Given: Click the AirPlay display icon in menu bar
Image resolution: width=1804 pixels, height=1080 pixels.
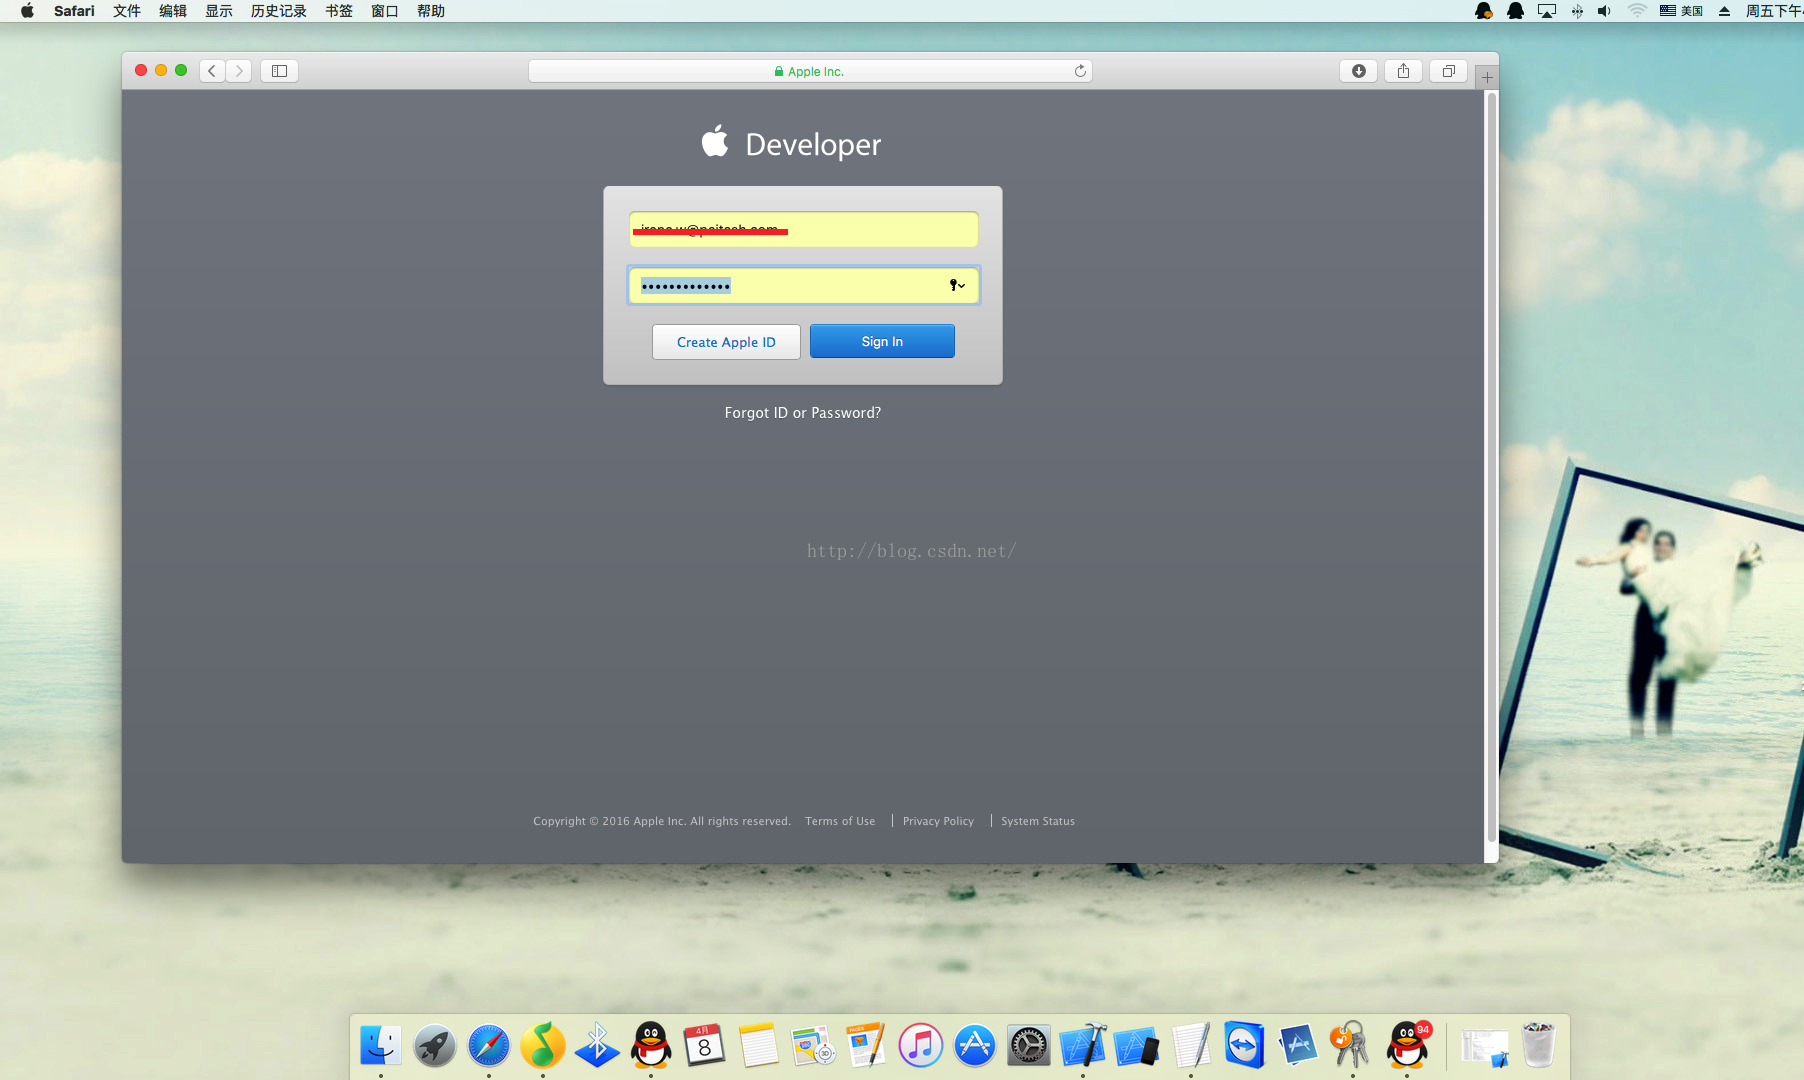Looking at the screenshot, I should (x=1547, y=11).
